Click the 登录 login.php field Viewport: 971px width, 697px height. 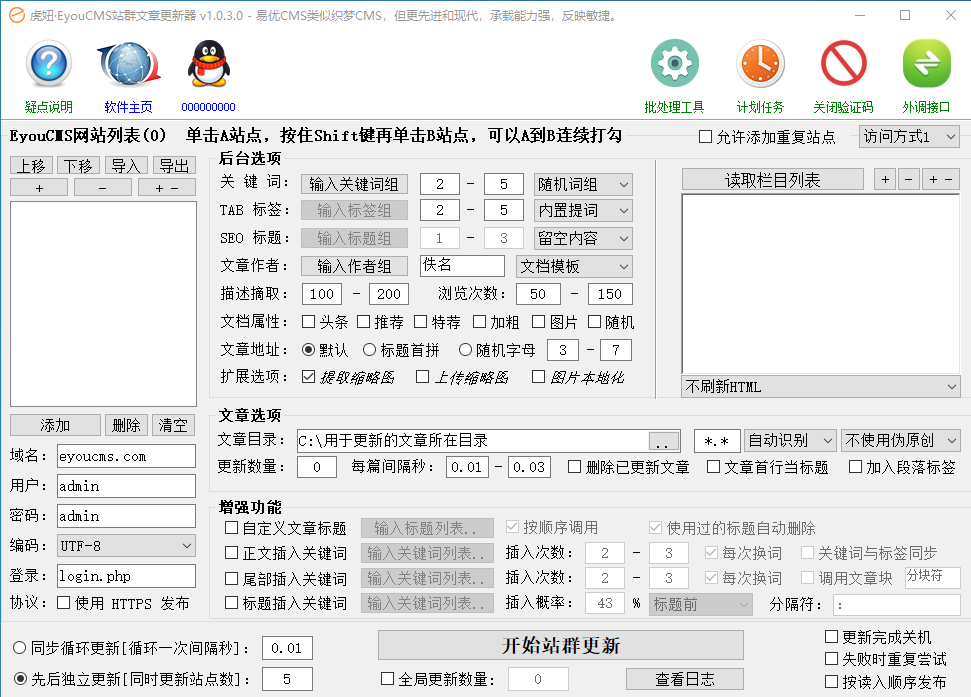click(126, 576)
